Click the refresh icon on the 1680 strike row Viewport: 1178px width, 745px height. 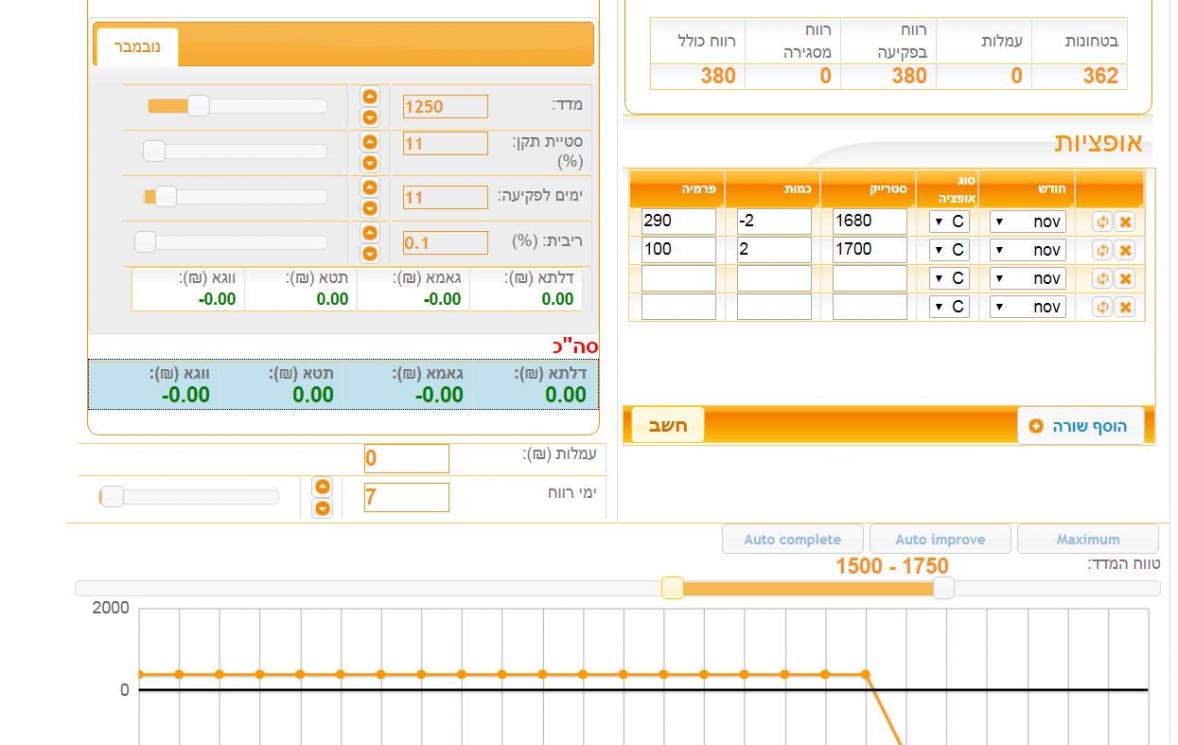click(1103, 222)
